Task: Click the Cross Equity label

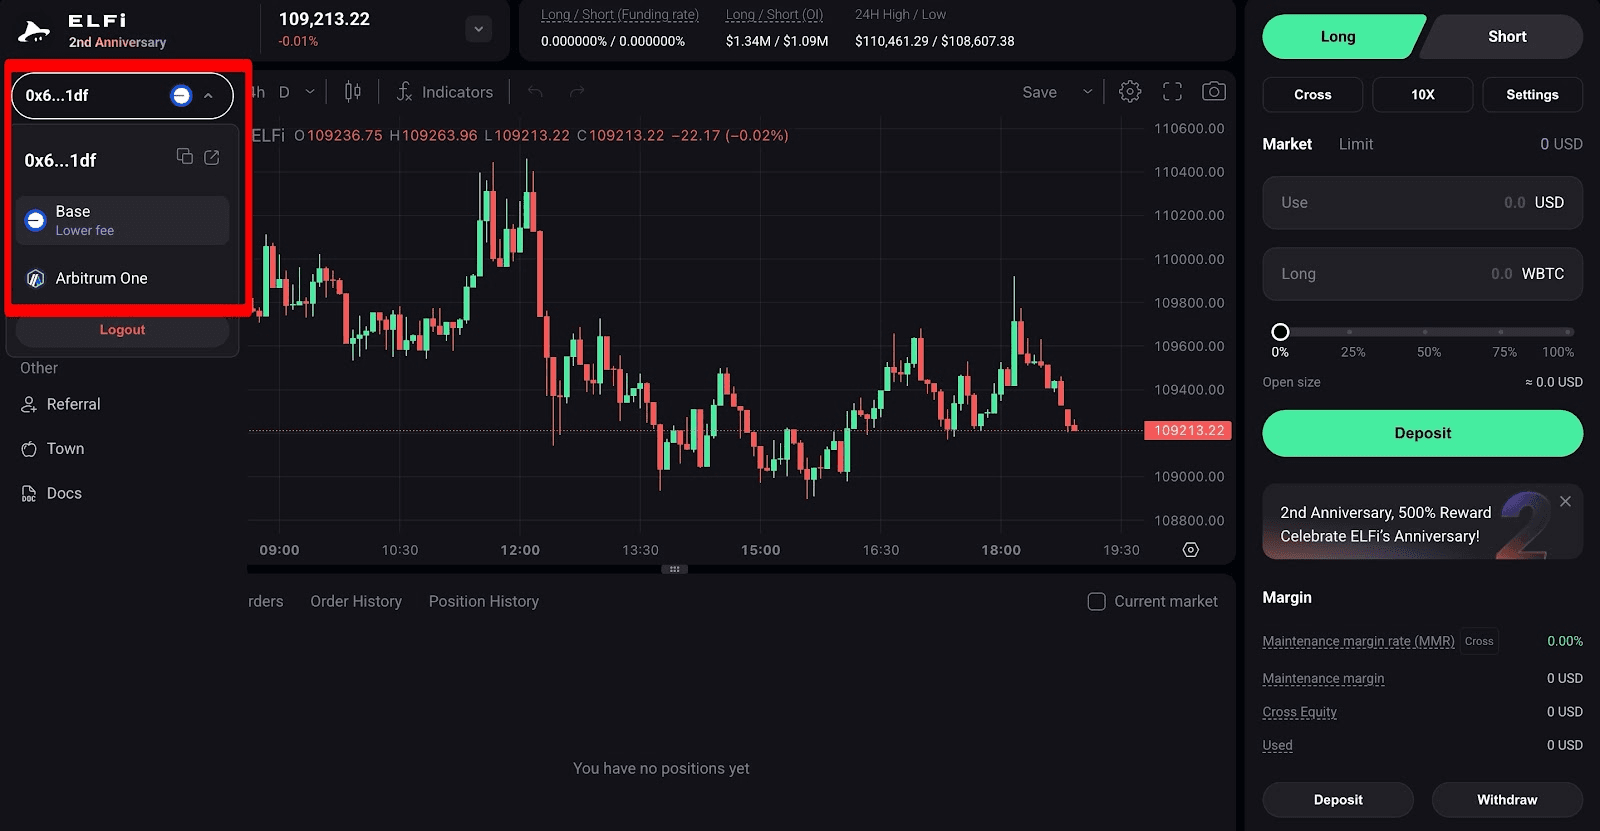Action: (1299, 712)
